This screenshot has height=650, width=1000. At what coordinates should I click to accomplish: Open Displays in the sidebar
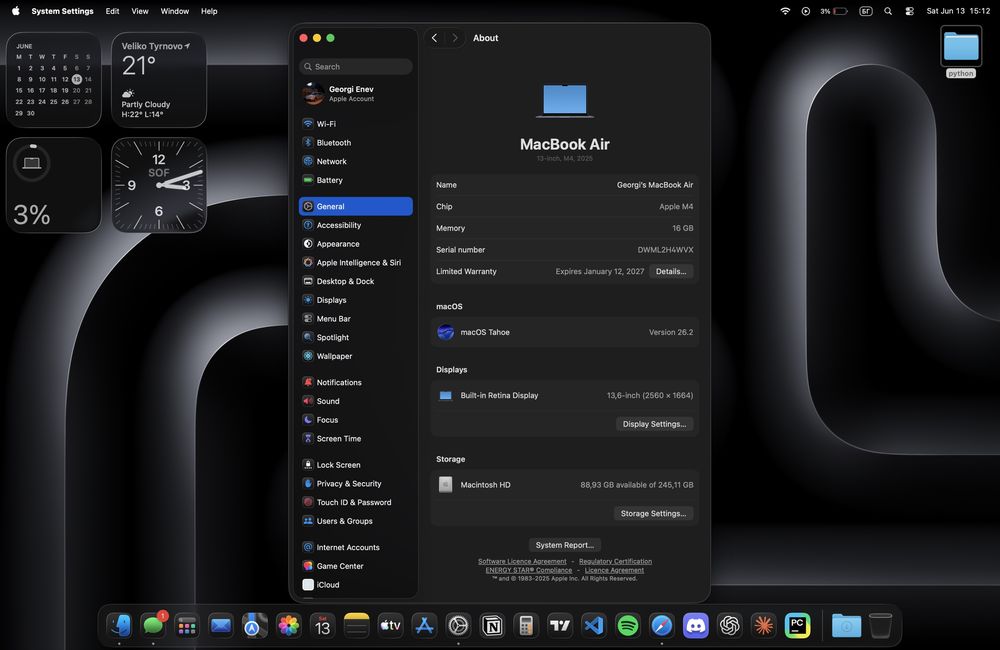[355, 300]
